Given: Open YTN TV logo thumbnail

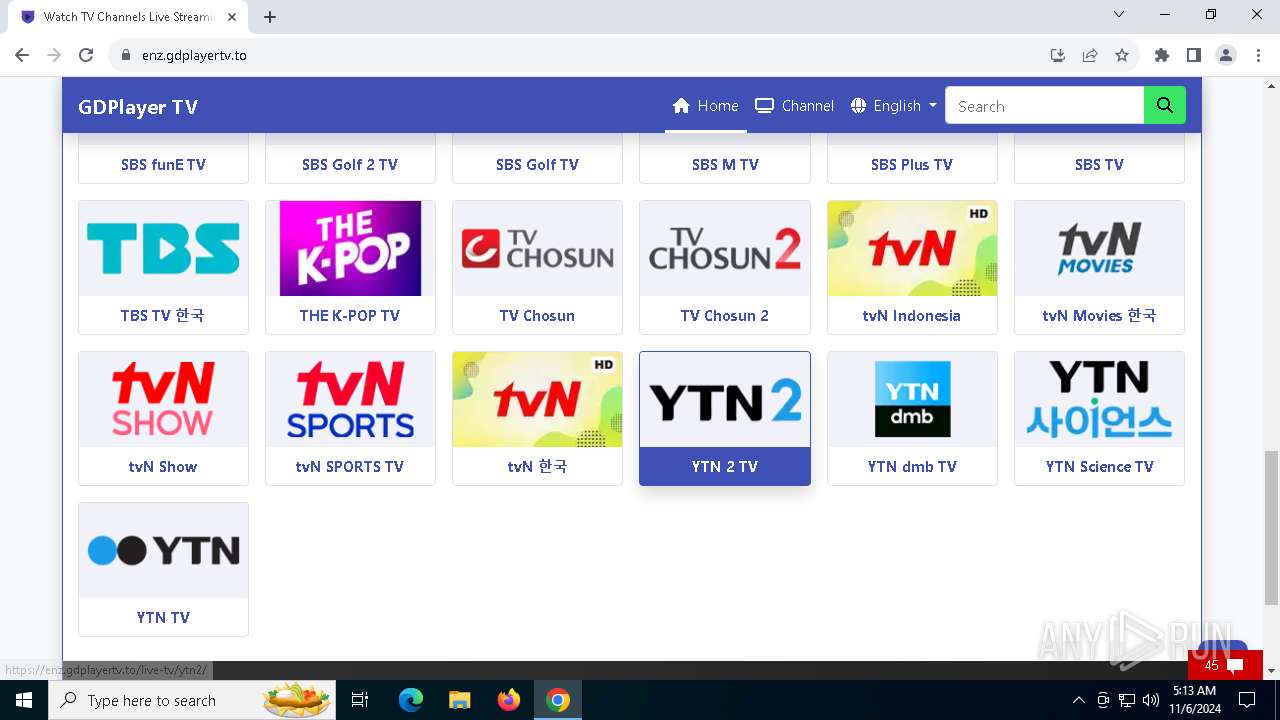Looking at the screenshot, I should click(x=163, y=550).
